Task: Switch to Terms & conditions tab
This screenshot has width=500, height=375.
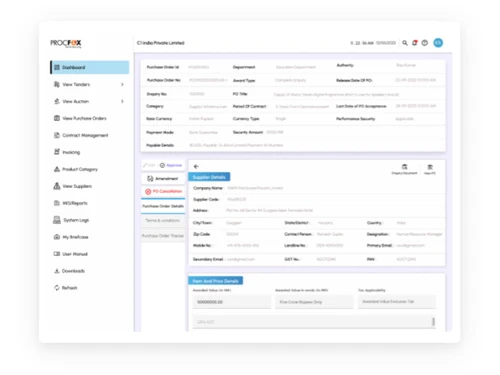Action: click(x=163, y=221)
